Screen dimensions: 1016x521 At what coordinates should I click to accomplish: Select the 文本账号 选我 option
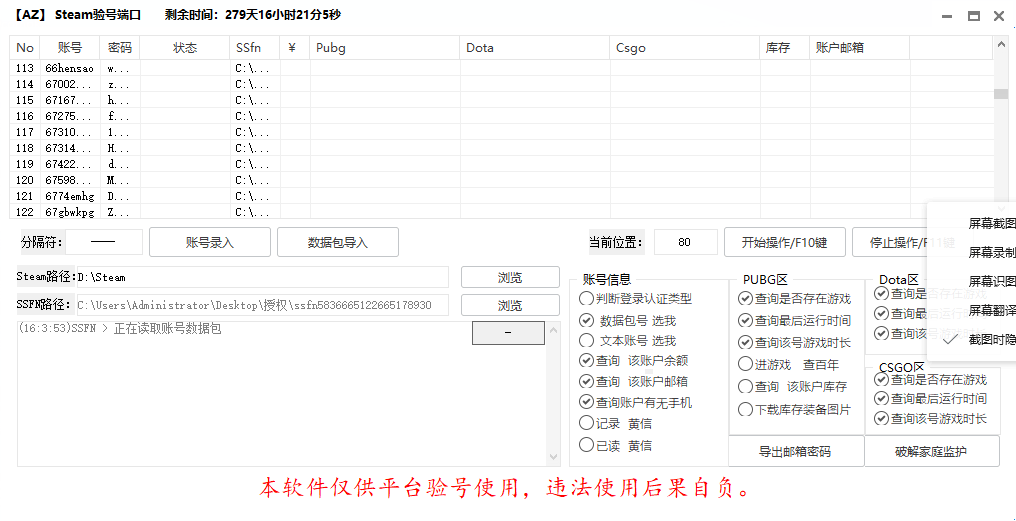pyautogui.click(x=627, y=340)
